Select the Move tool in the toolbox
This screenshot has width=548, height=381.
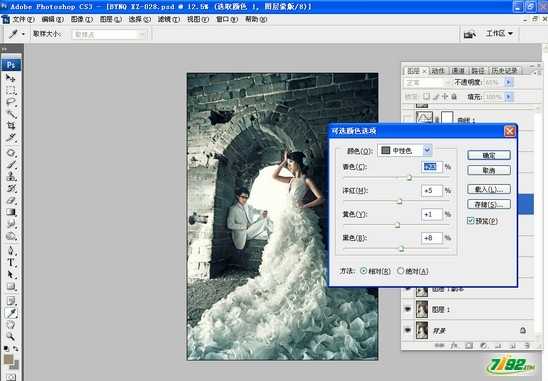11,78
